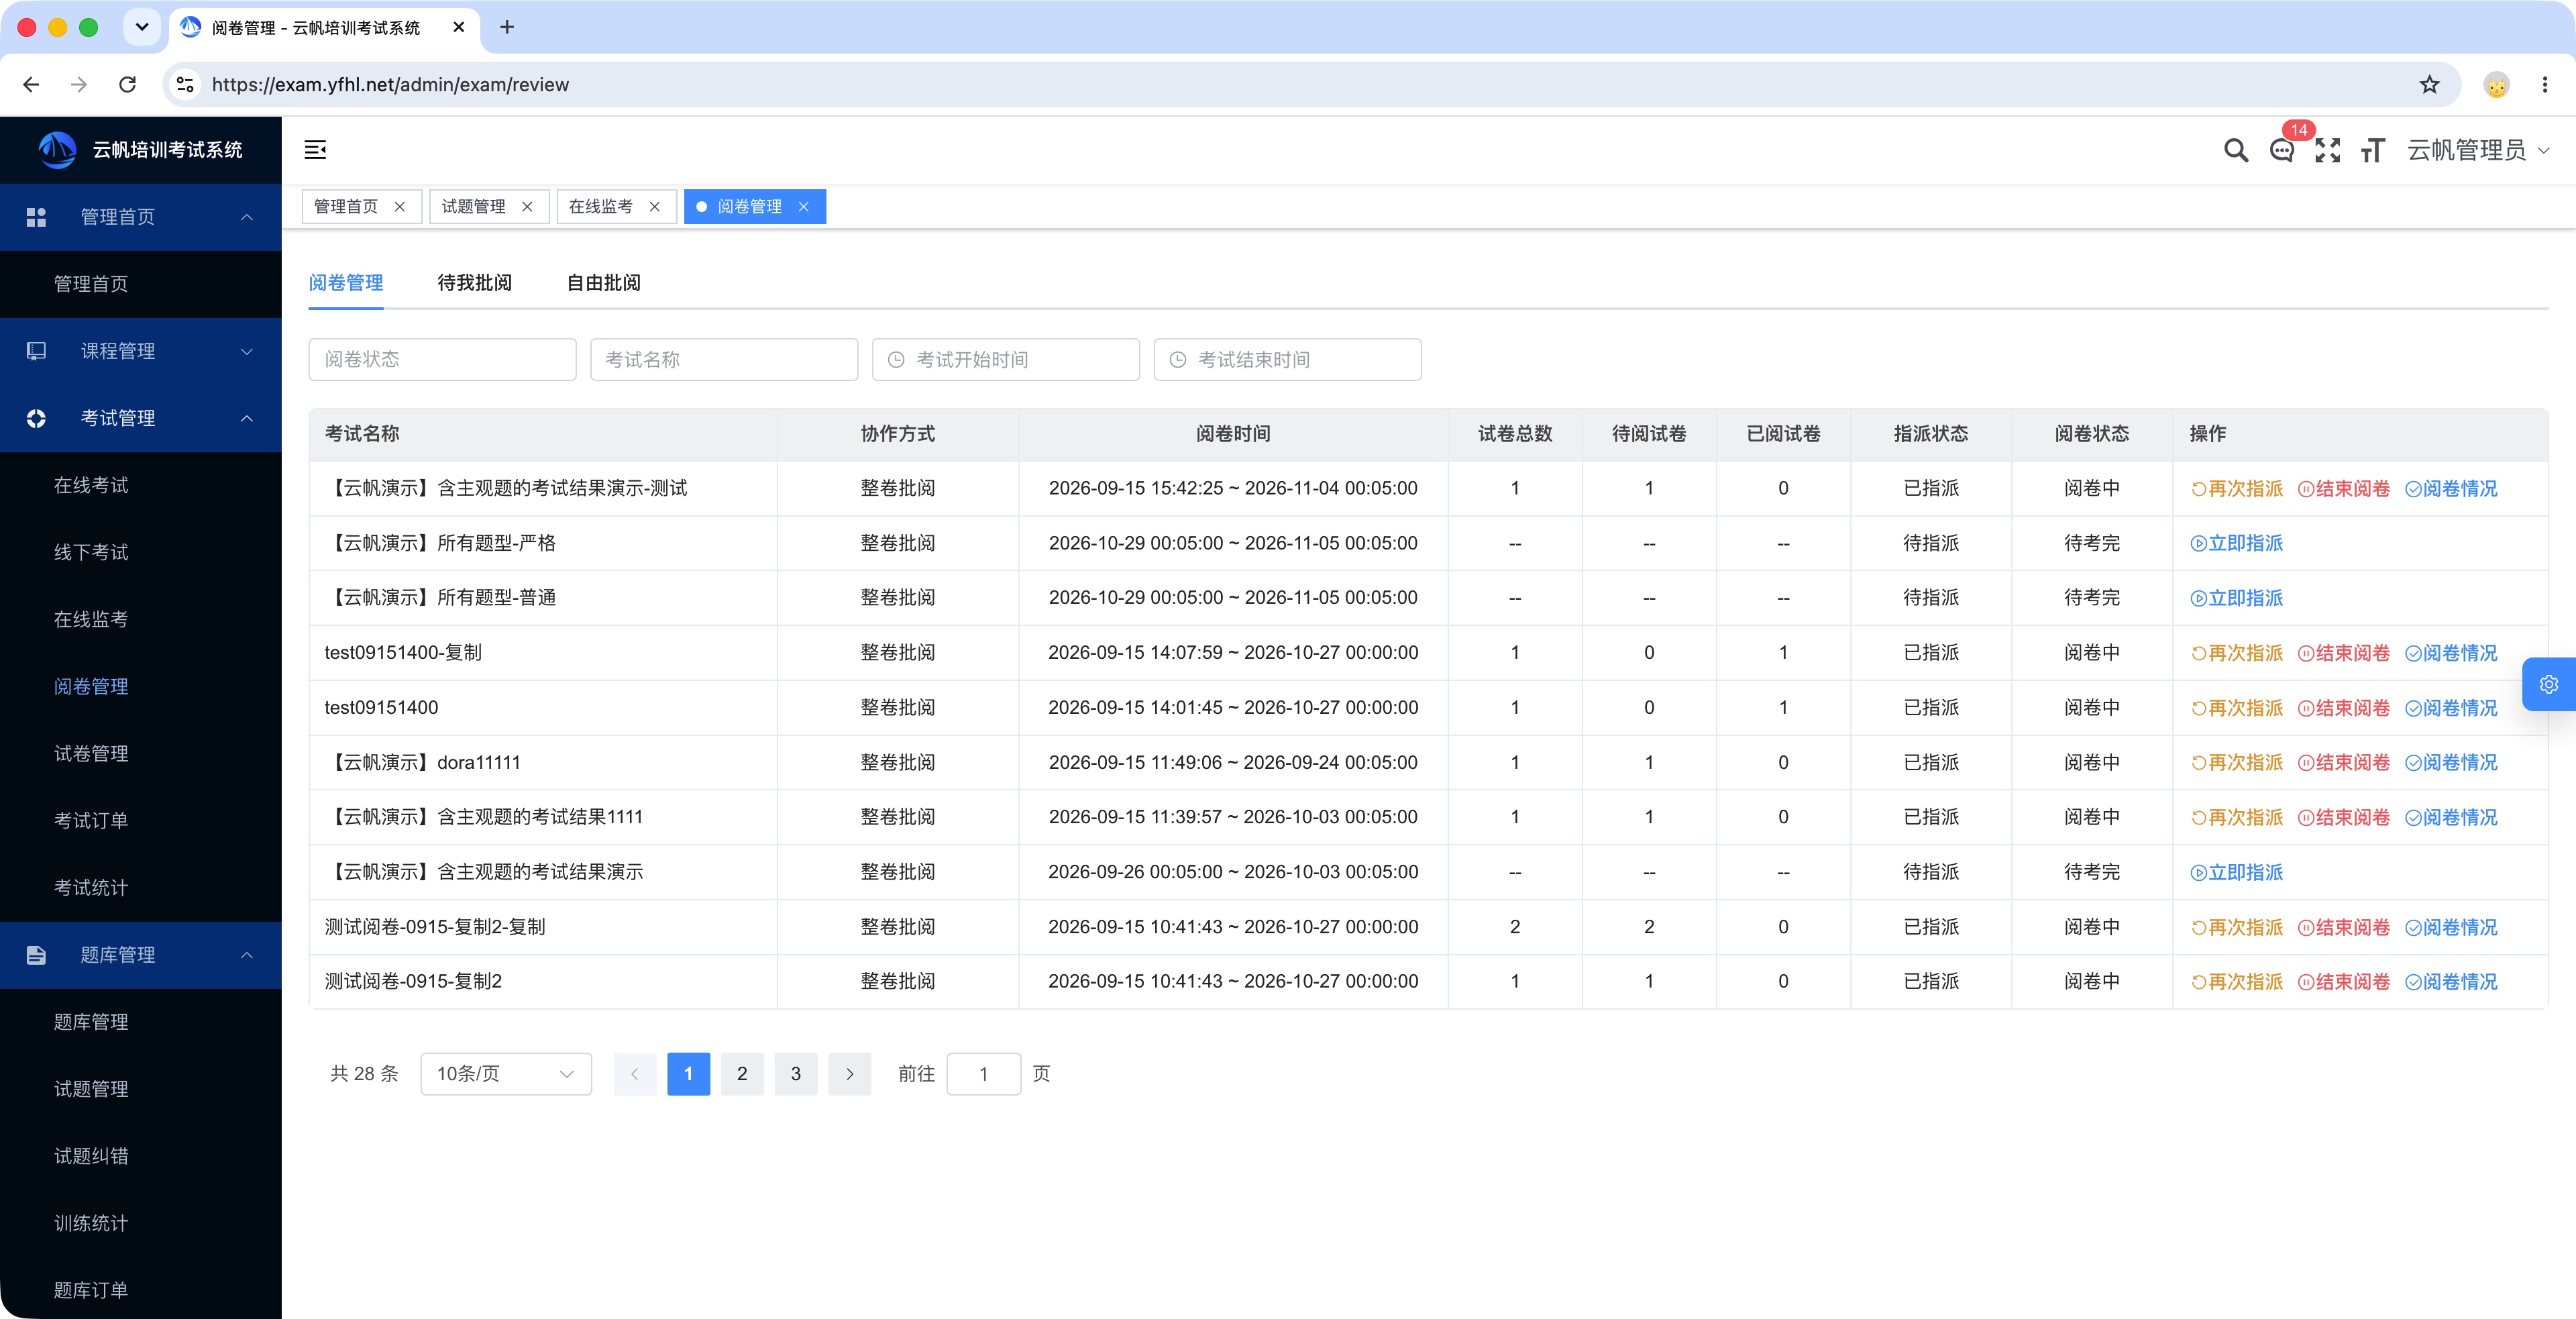Viewport: 2576px width, 1319px height.
Task: Open the search magnifier icon
Action: click(2236, 150)
